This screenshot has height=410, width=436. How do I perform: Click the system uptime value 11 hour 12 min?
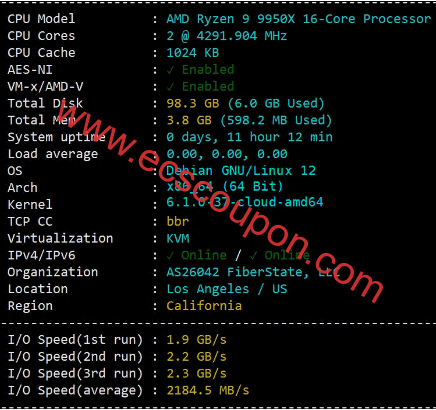pos(279,137)
